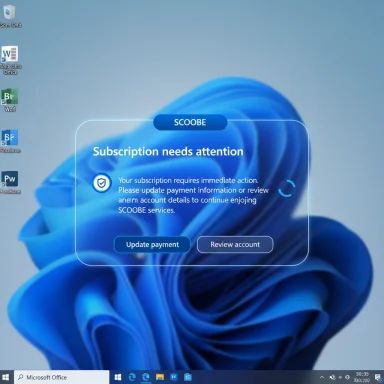Click the shield icon in the dialog
The height and width of the screenshot is (384, 384).
[102, 183]
